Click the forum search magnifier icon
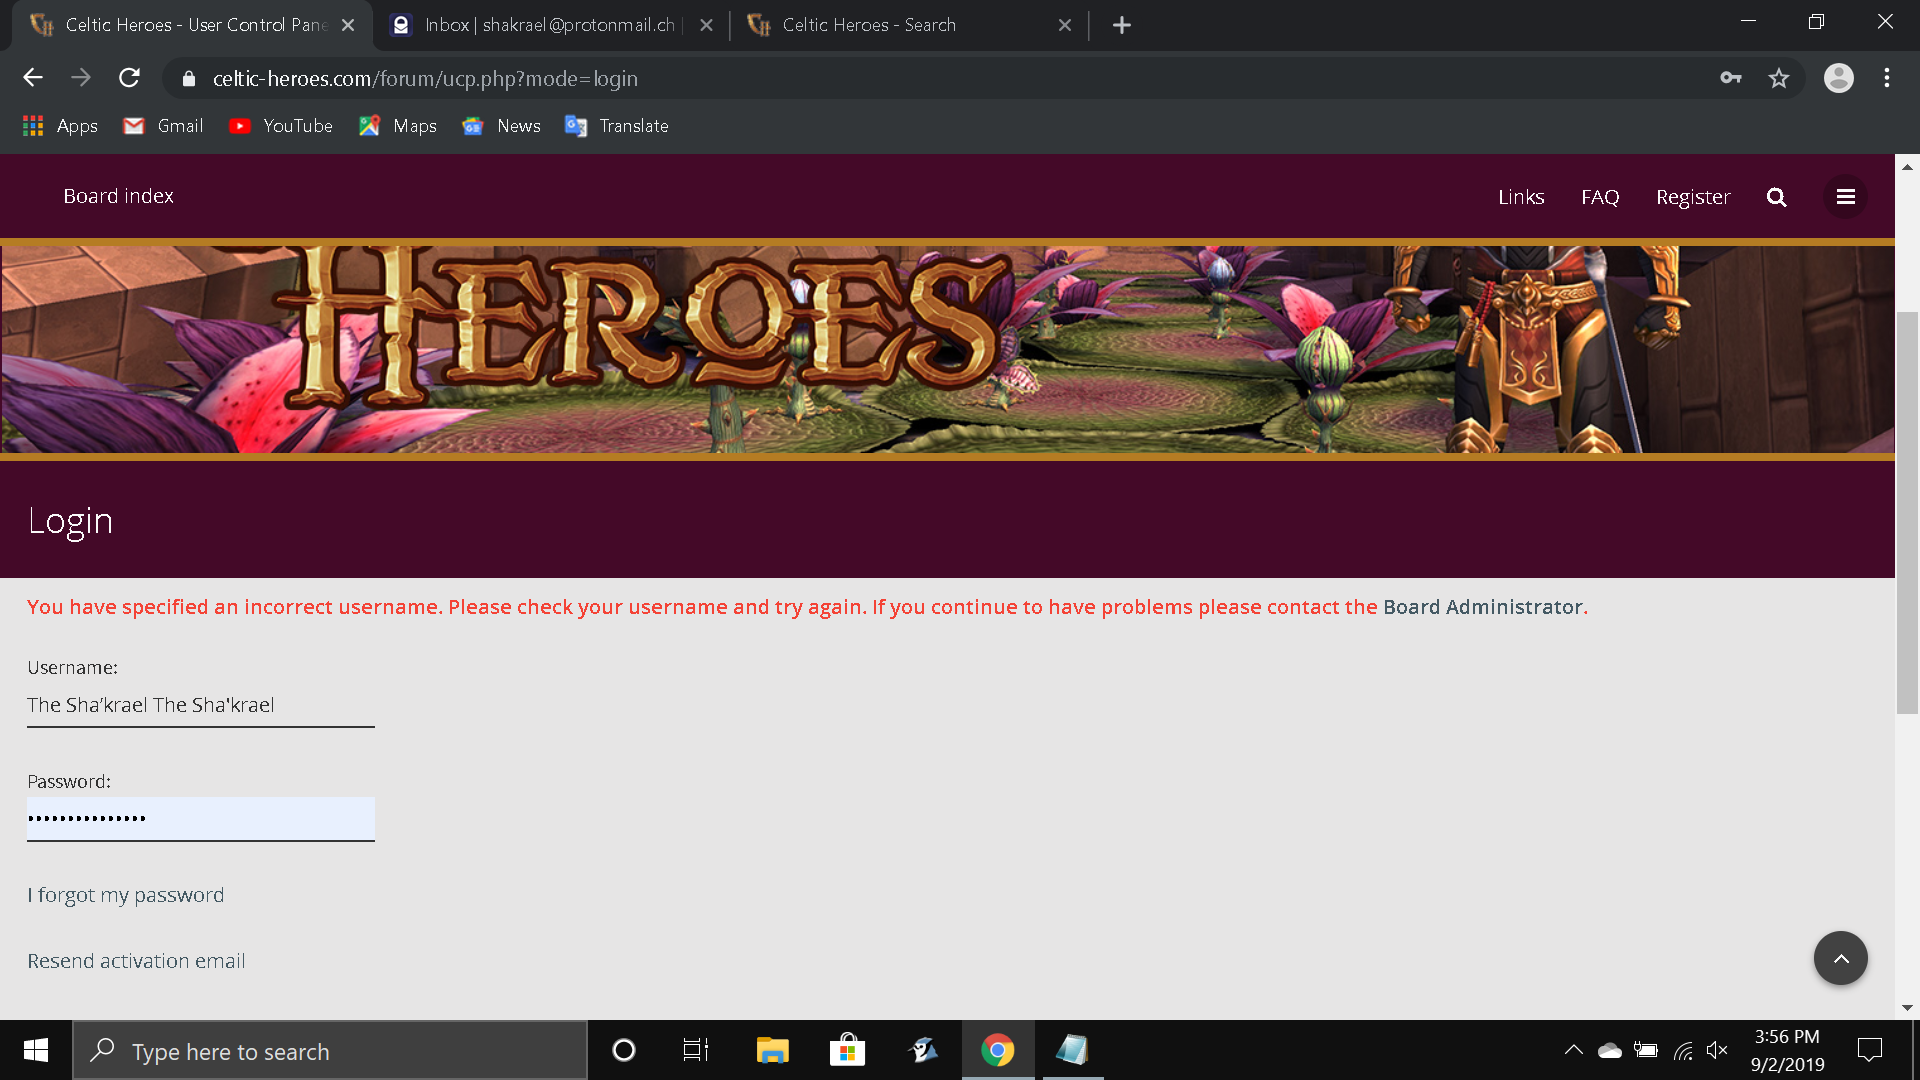 click(1776, 197)
